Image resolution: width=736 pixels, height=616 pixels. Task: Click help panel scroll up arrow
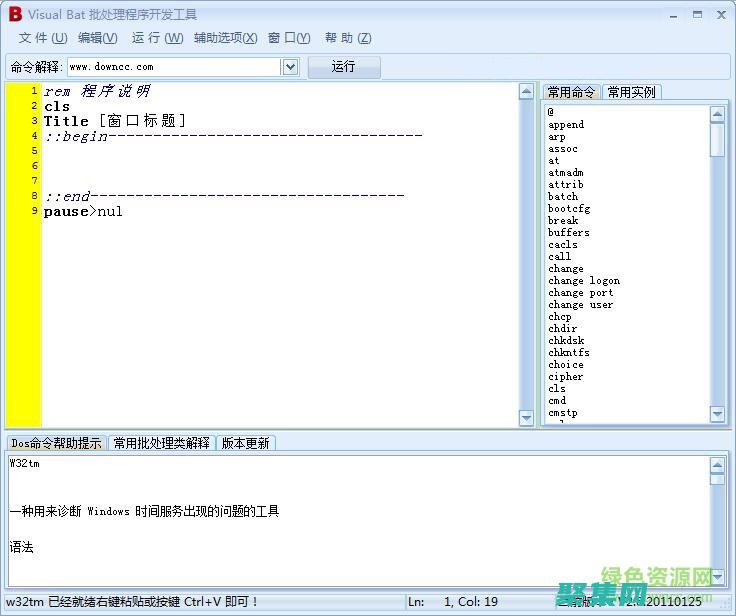click(717, 465)
